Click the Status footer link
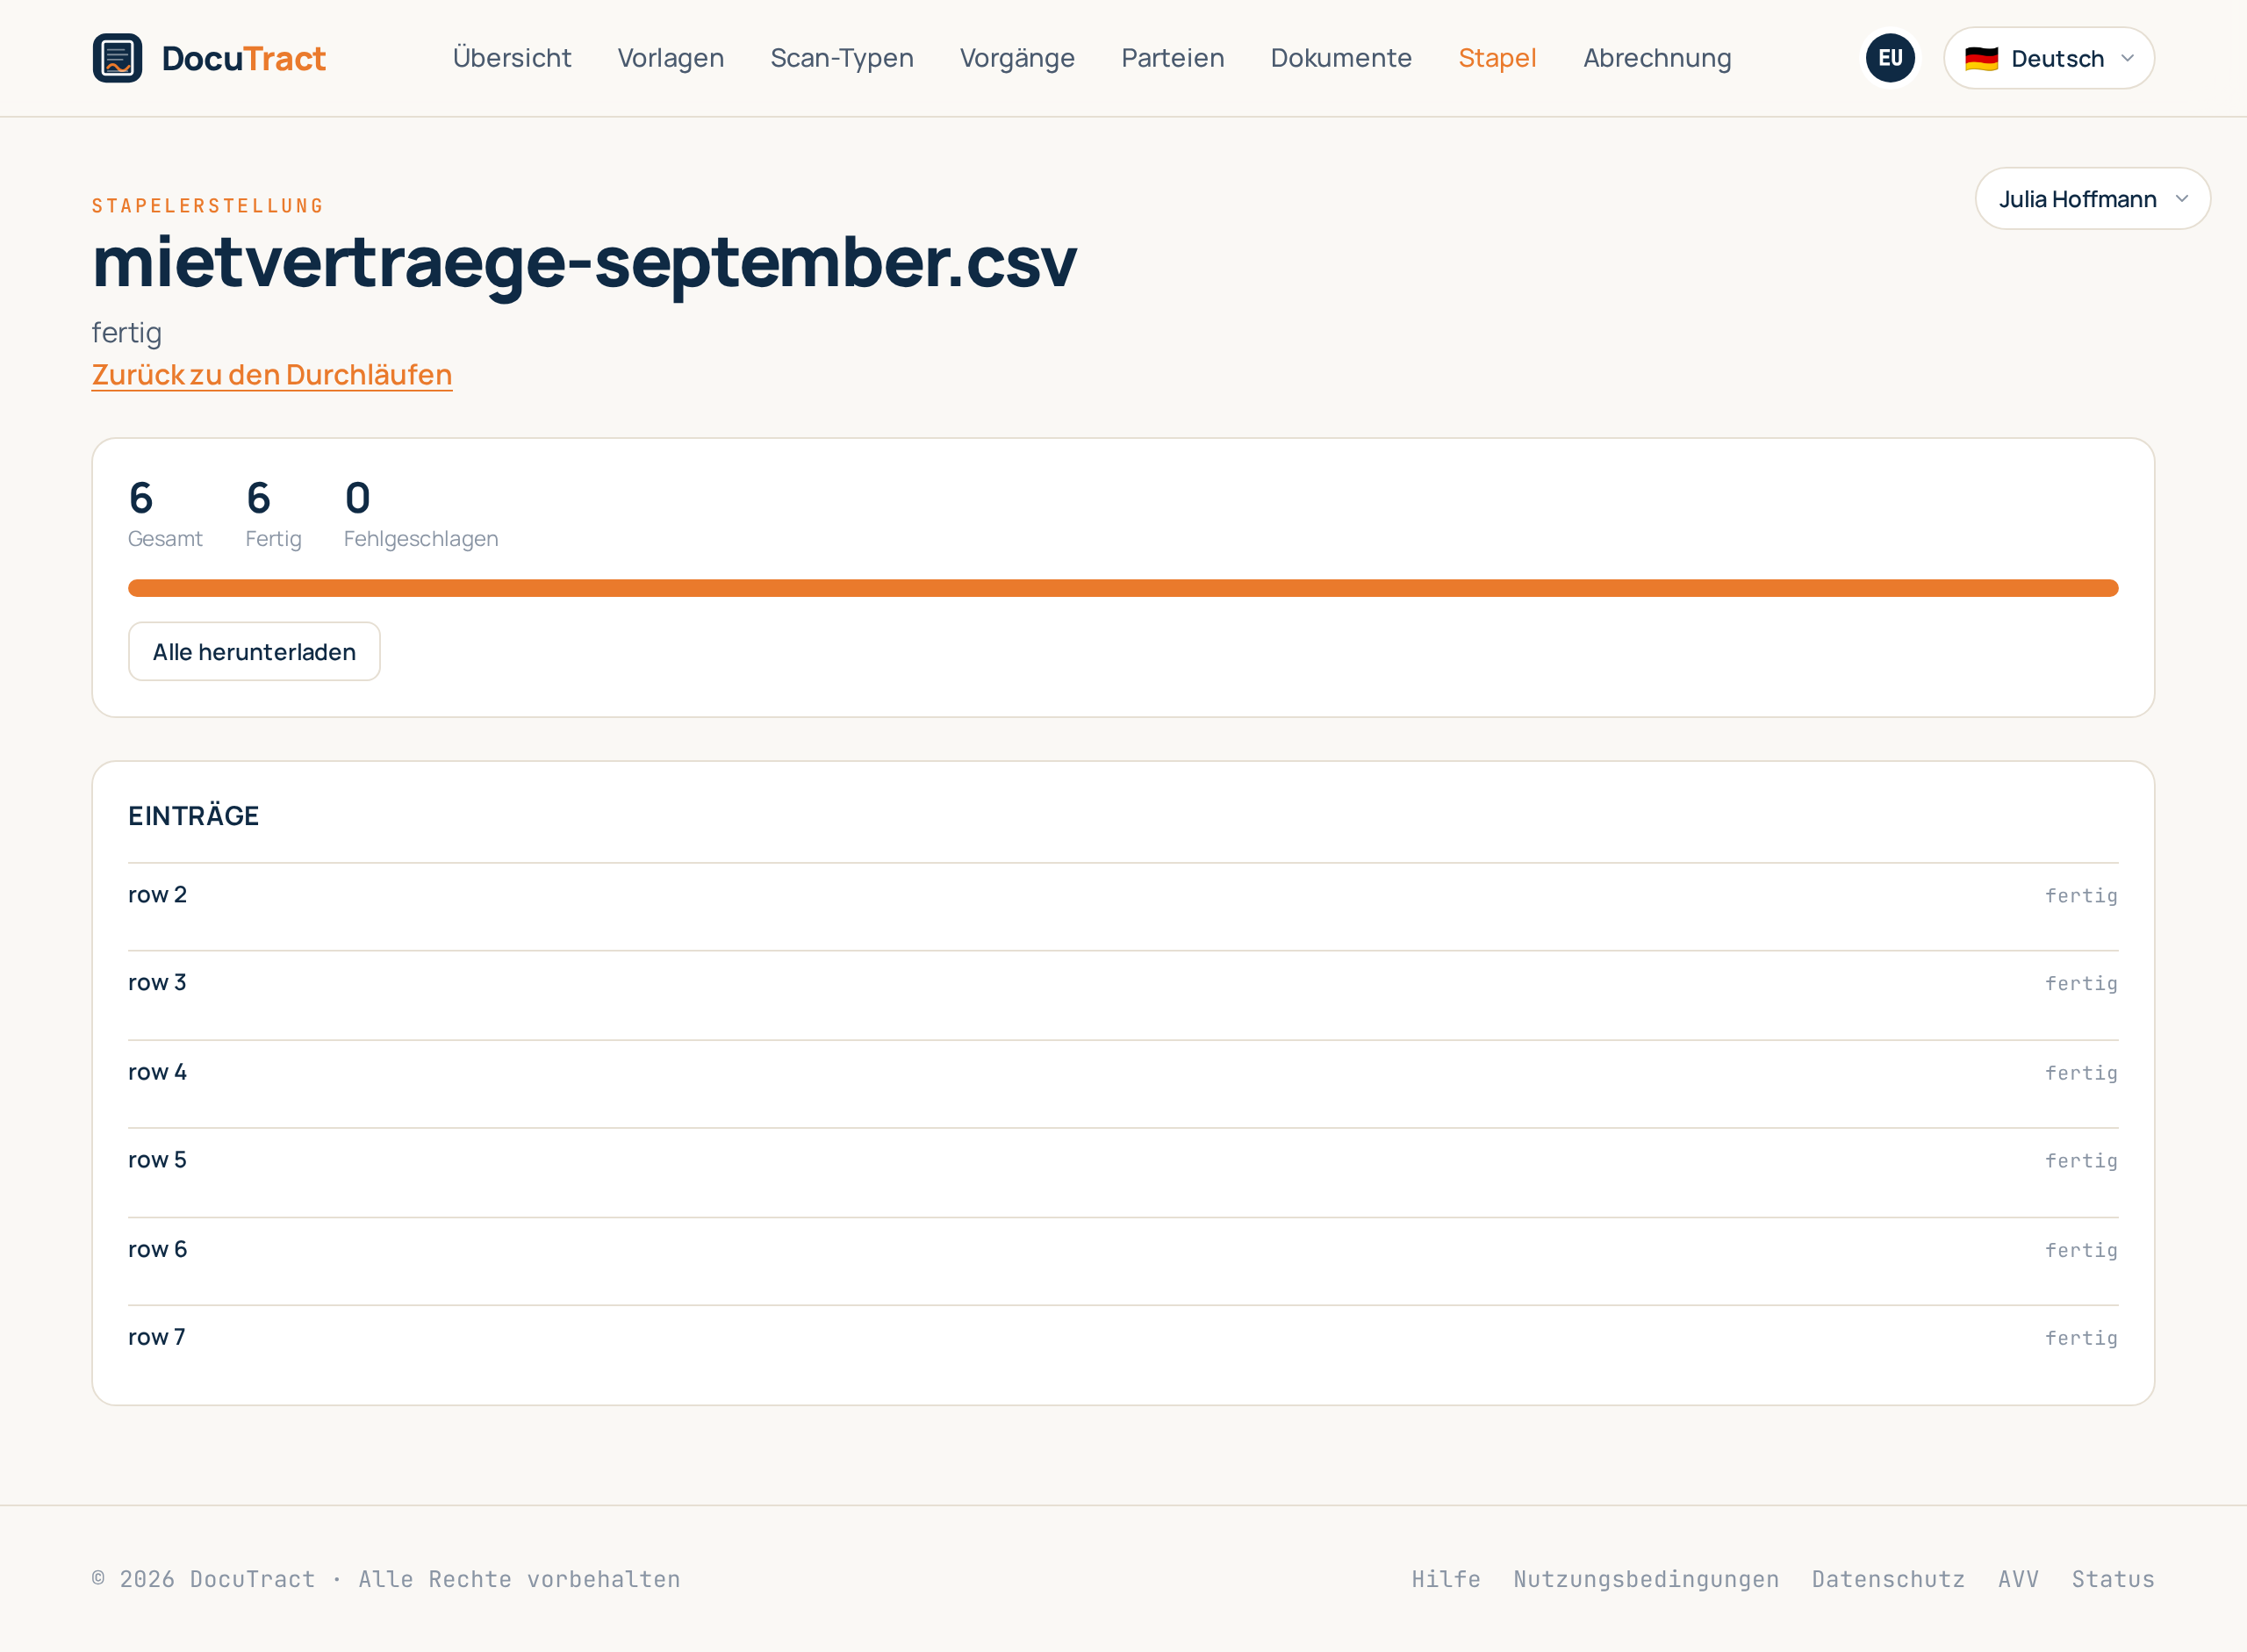The image size is (2247, 1652). click(x=2112, y=1579)
